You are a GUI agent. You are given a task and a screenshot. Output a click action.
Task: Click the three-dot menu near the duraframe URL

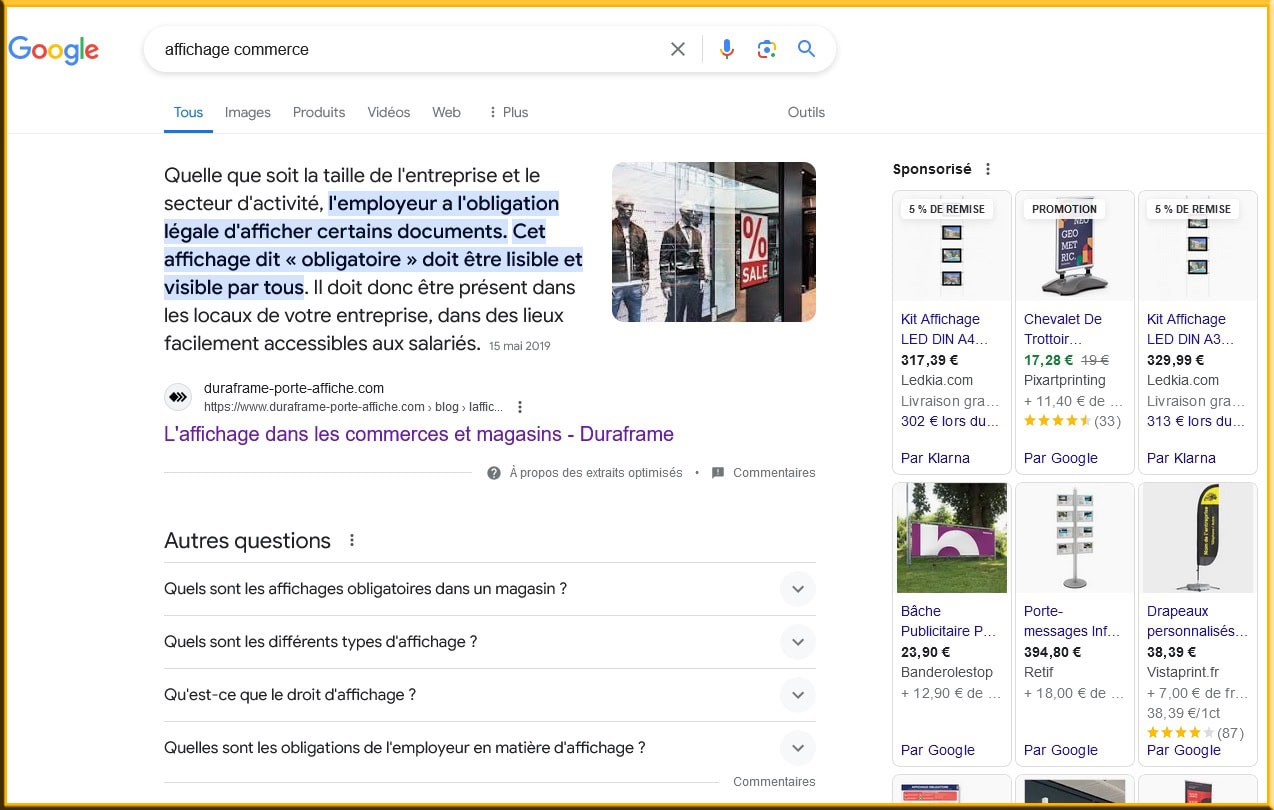[x=519, y=406]
